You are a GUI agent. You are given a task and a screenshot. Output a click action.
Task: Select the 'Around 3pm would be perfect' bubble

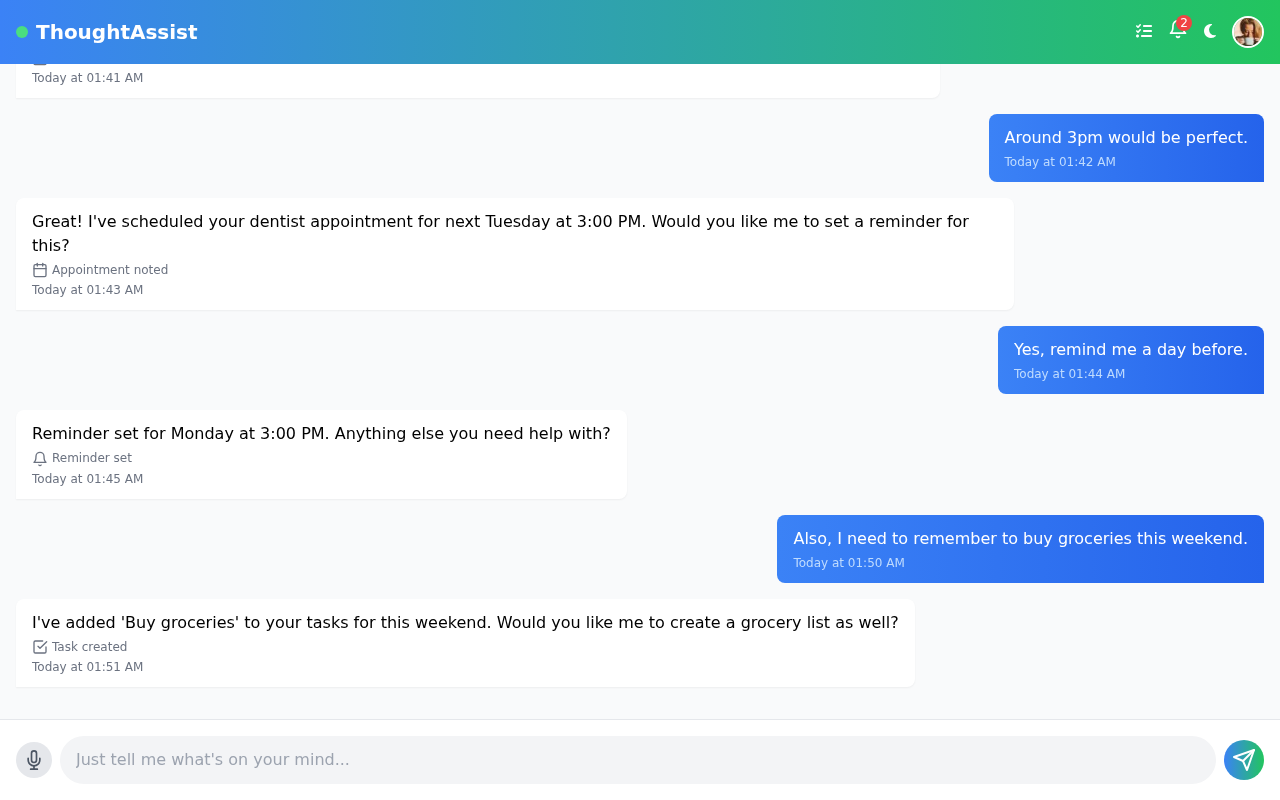coord(1126,147)
